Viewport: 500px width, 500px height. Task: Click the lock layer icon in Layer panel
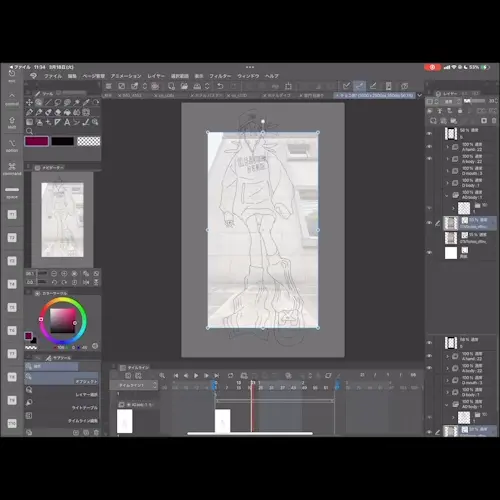click(460, 111)
